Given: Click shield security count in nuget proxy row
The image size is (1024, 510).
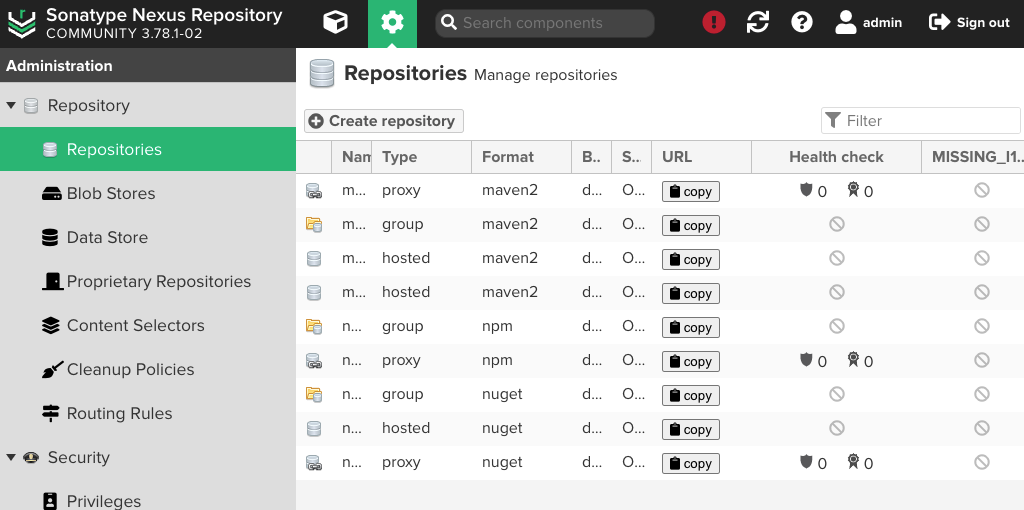Looking at the screenshot, I should pyautogui.click(x=813, y=462).
